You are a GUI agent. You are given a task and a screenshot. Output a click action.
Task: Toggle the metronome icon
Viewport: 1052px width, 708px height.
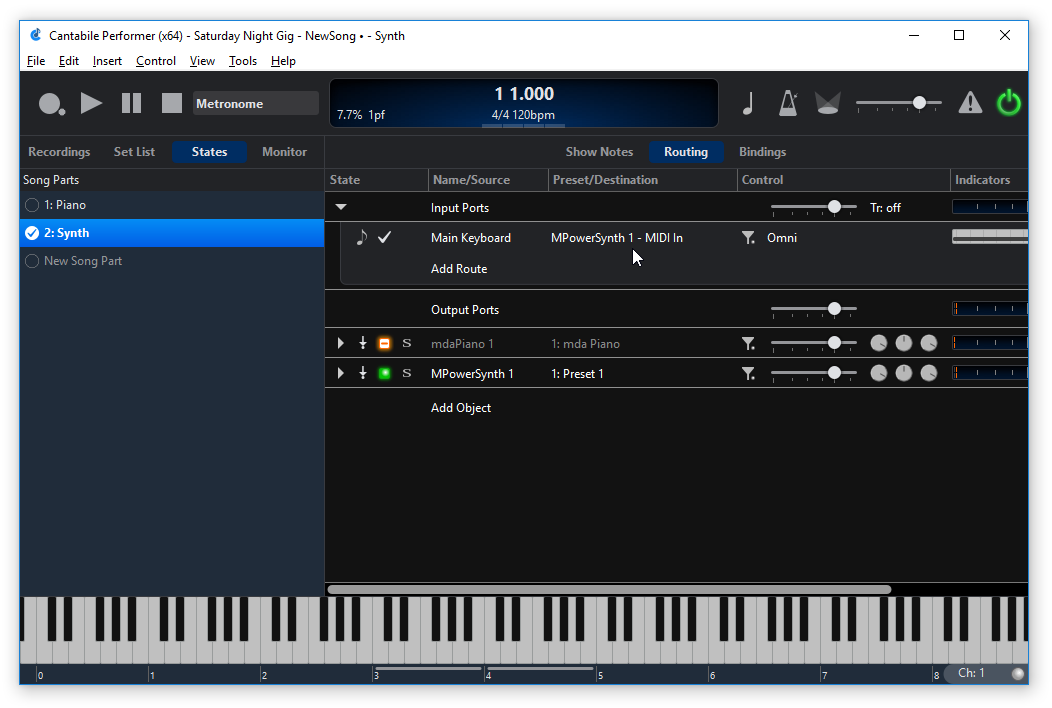[788, 103]
